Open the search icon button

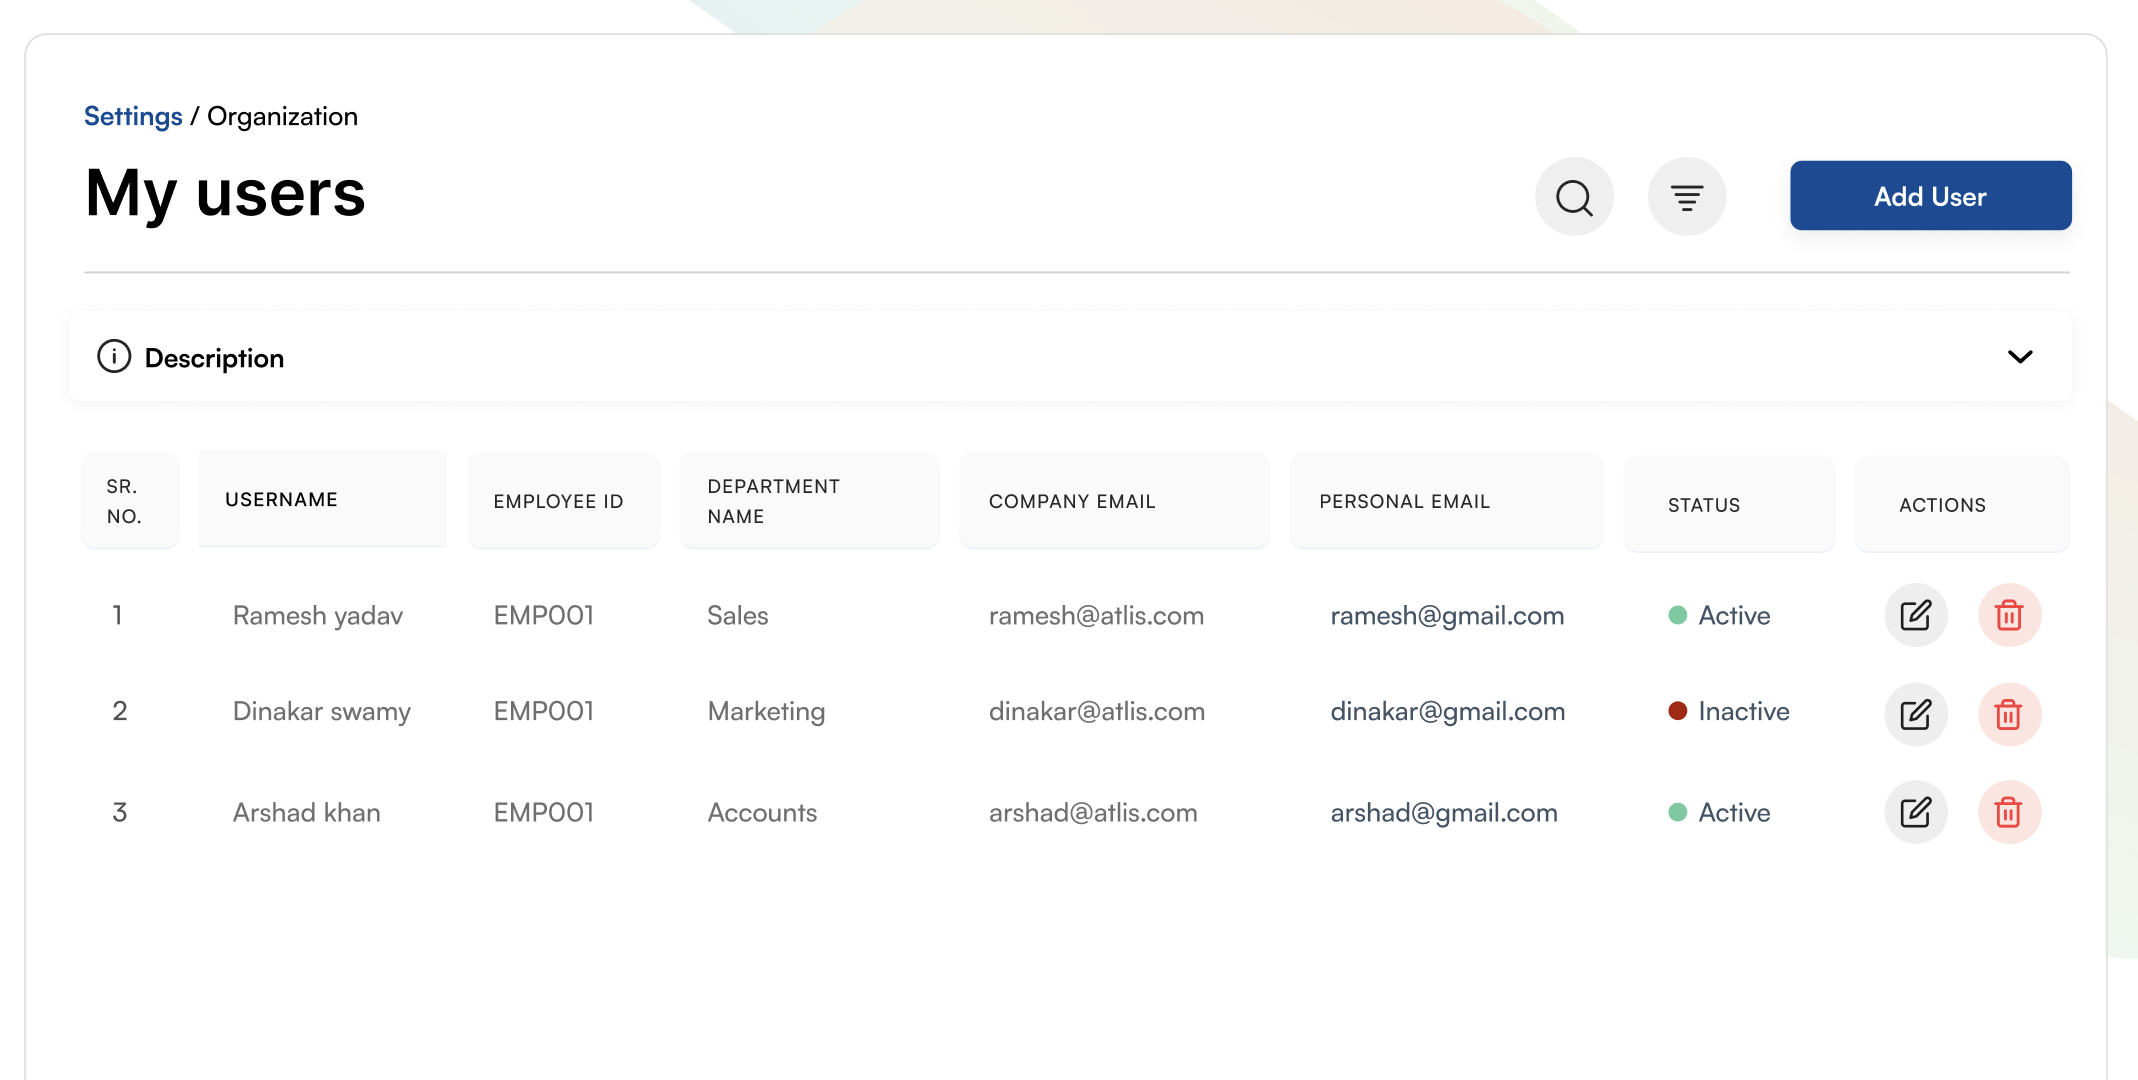1574,197
